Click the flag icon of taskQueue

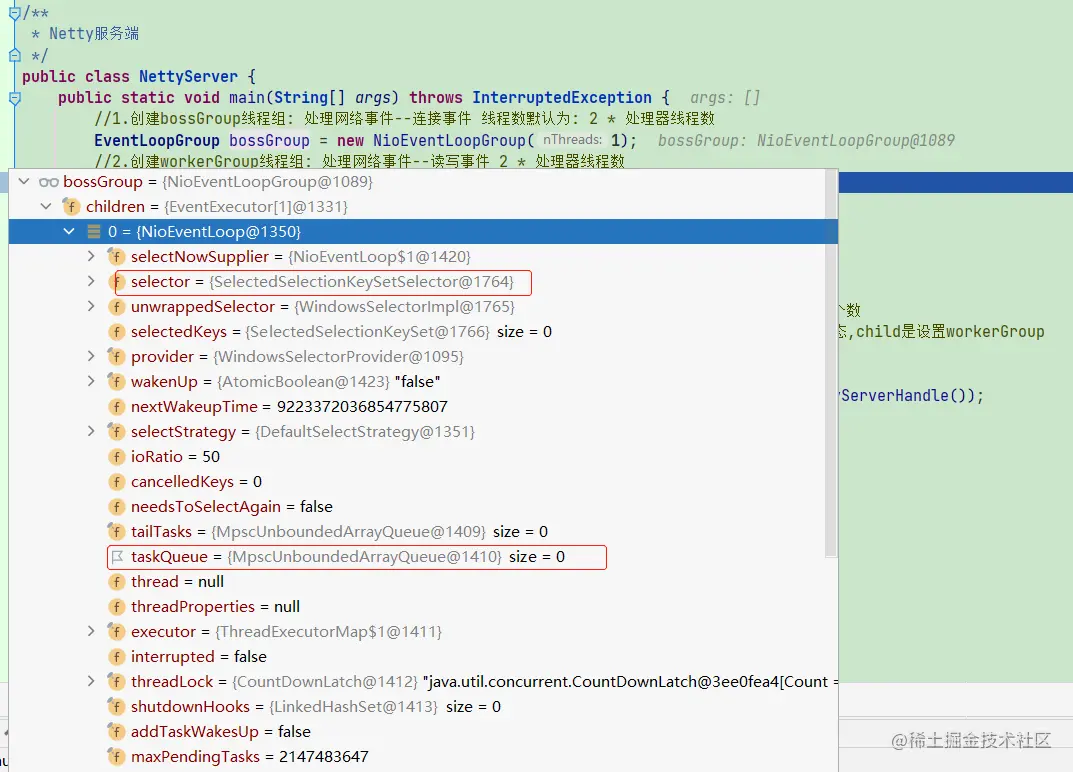[x=117, y=556]
